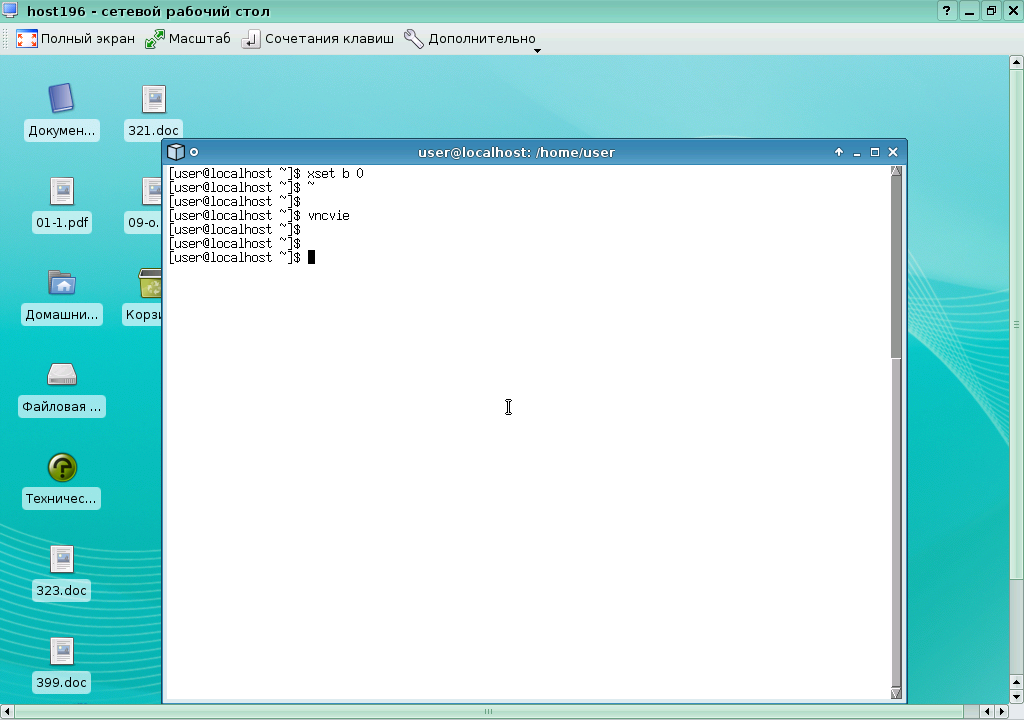Click the help question mark button
1024x720 pixels.
coord(946,11)
